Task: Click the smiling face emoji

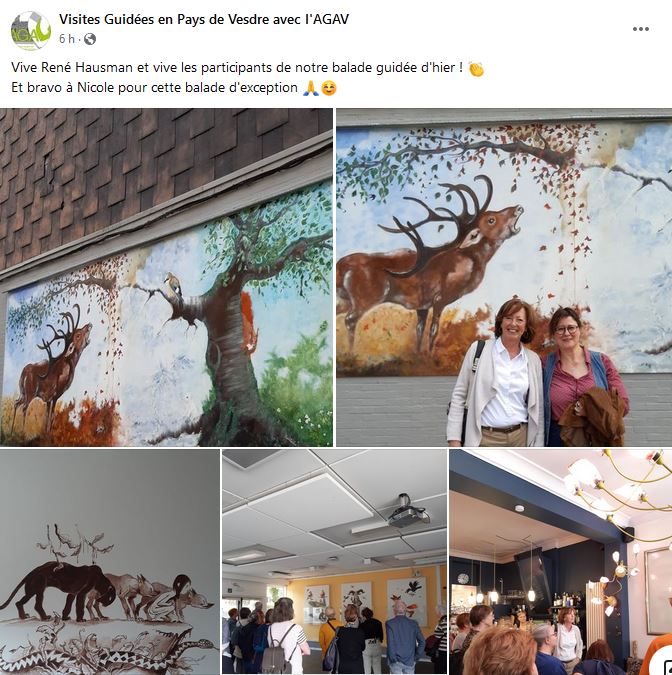Action: click(329, 88)
